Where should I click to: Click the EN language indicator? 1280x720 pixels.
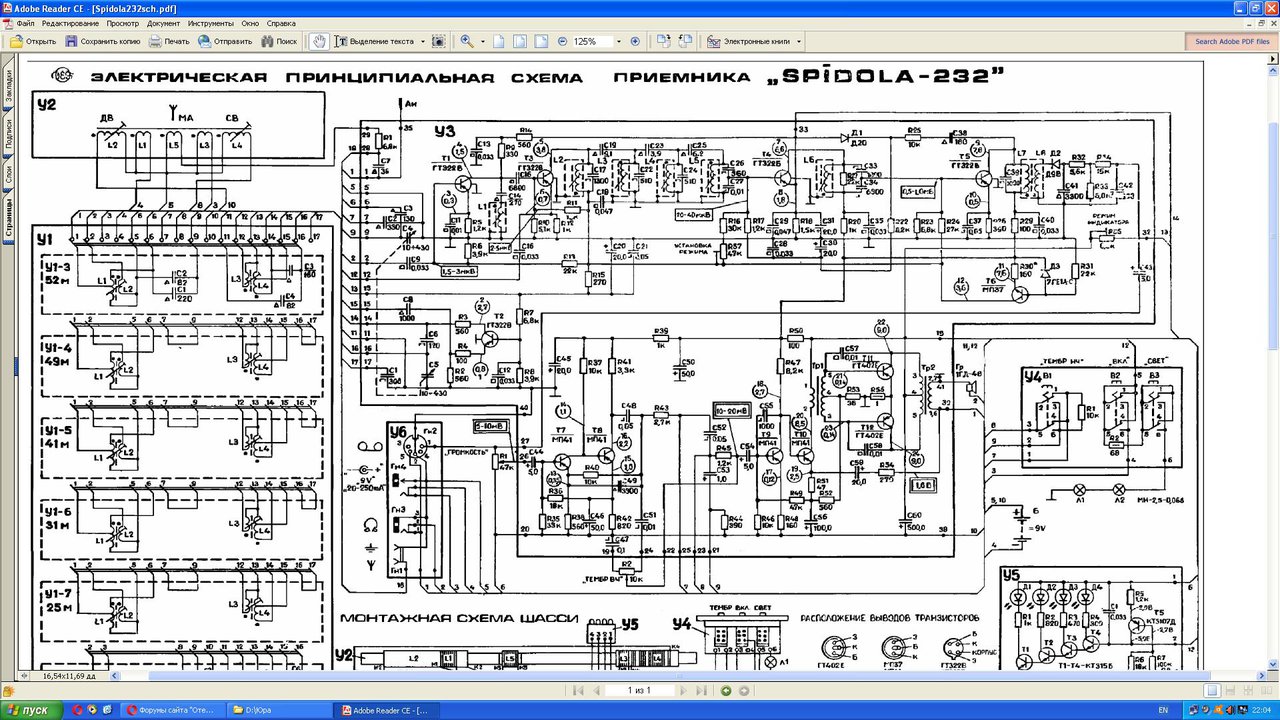tap(1163, 709)
